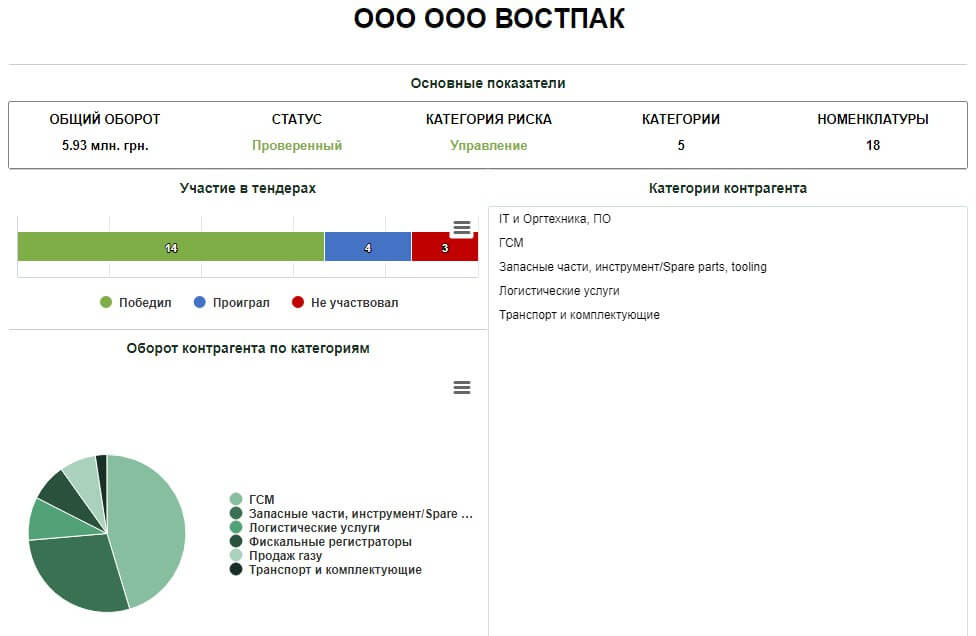The width and height of the screenshot is (976, 636).
Task: Open the tender chart hamburger menu
Action: pyautogui.click(x=461, y=228)
